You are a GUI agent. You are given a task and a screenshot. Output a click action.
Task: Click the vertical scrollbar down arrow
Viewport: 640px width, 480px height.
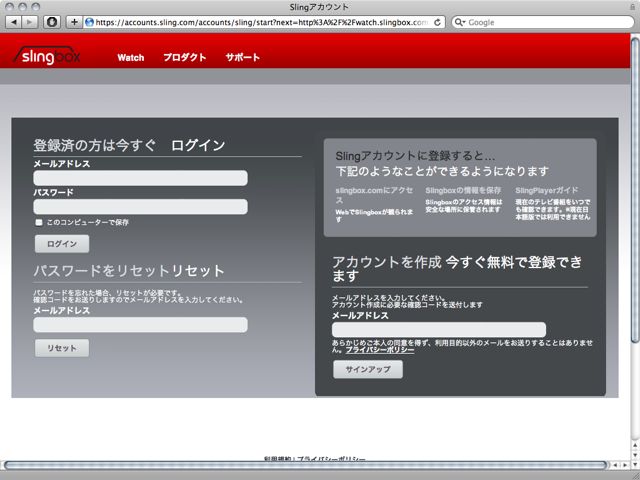click(x=635, y=454)
